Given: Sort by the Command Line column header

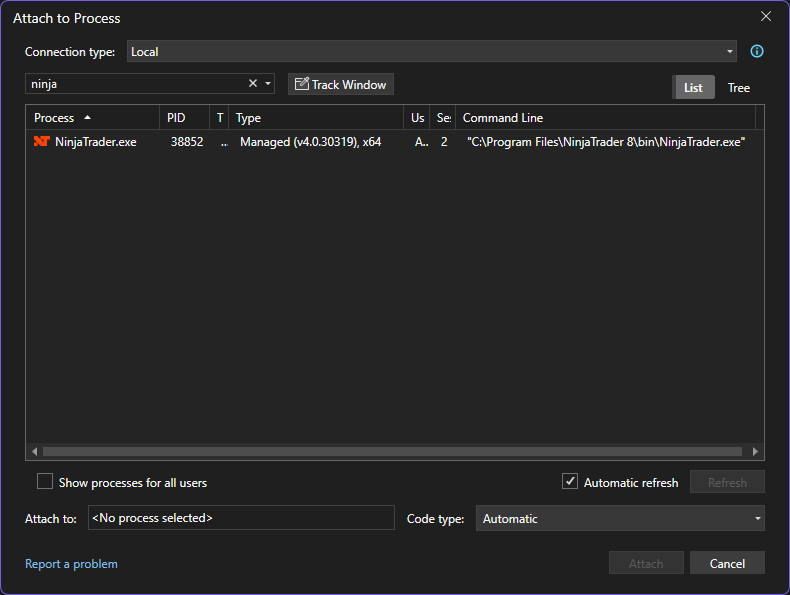Looking at the screenshot, I should click(x=605, y=118).
